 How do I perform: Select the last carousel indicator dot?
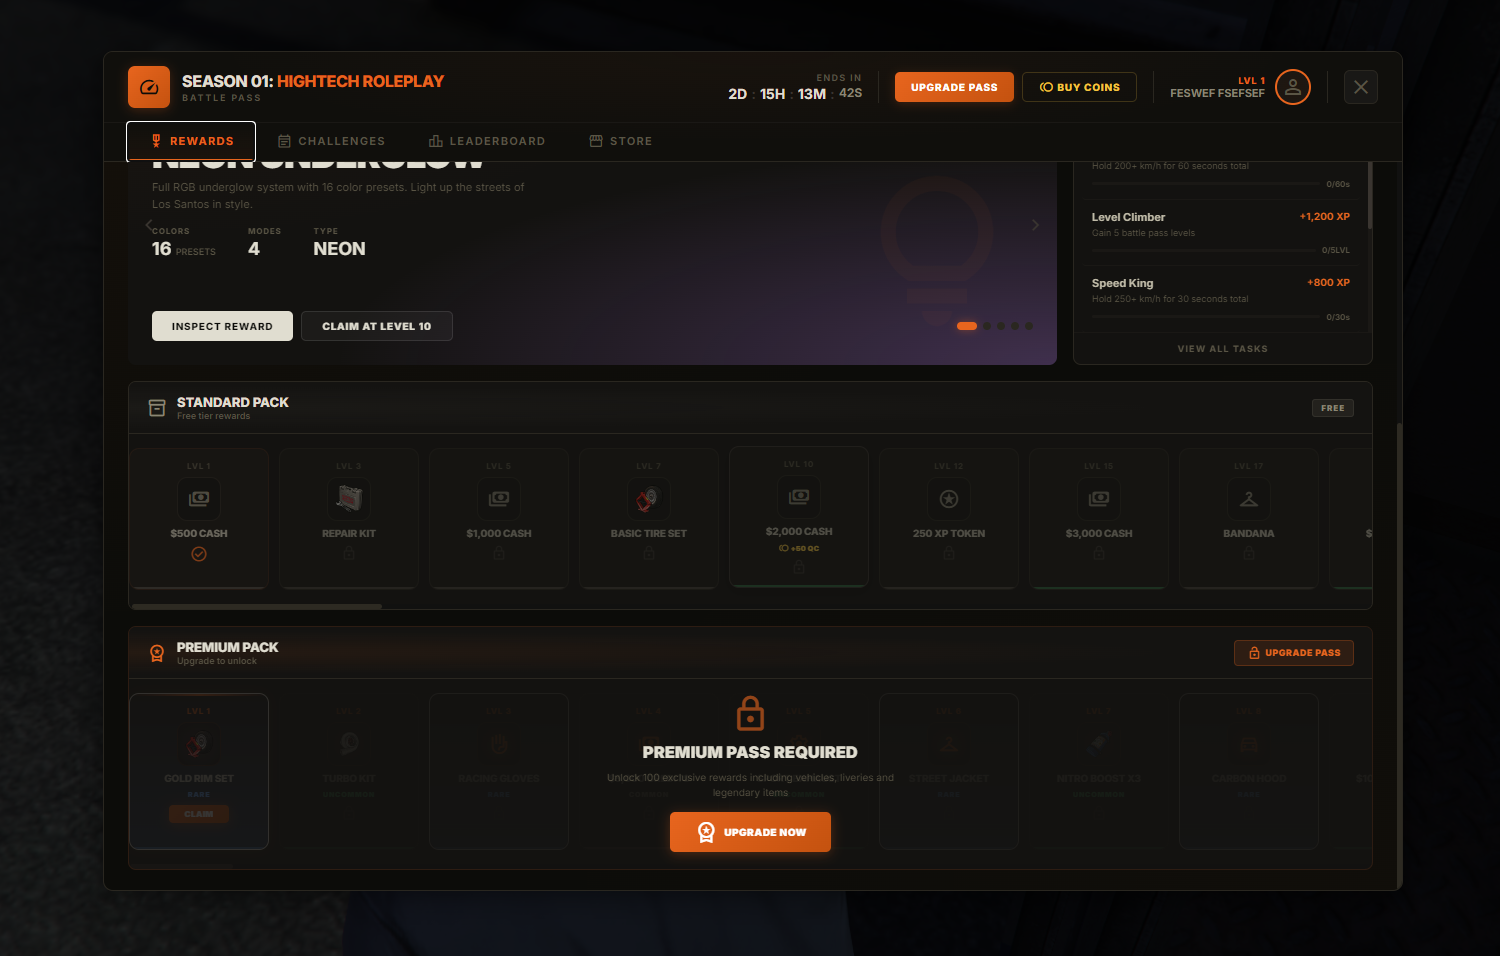click(1029, 326)
